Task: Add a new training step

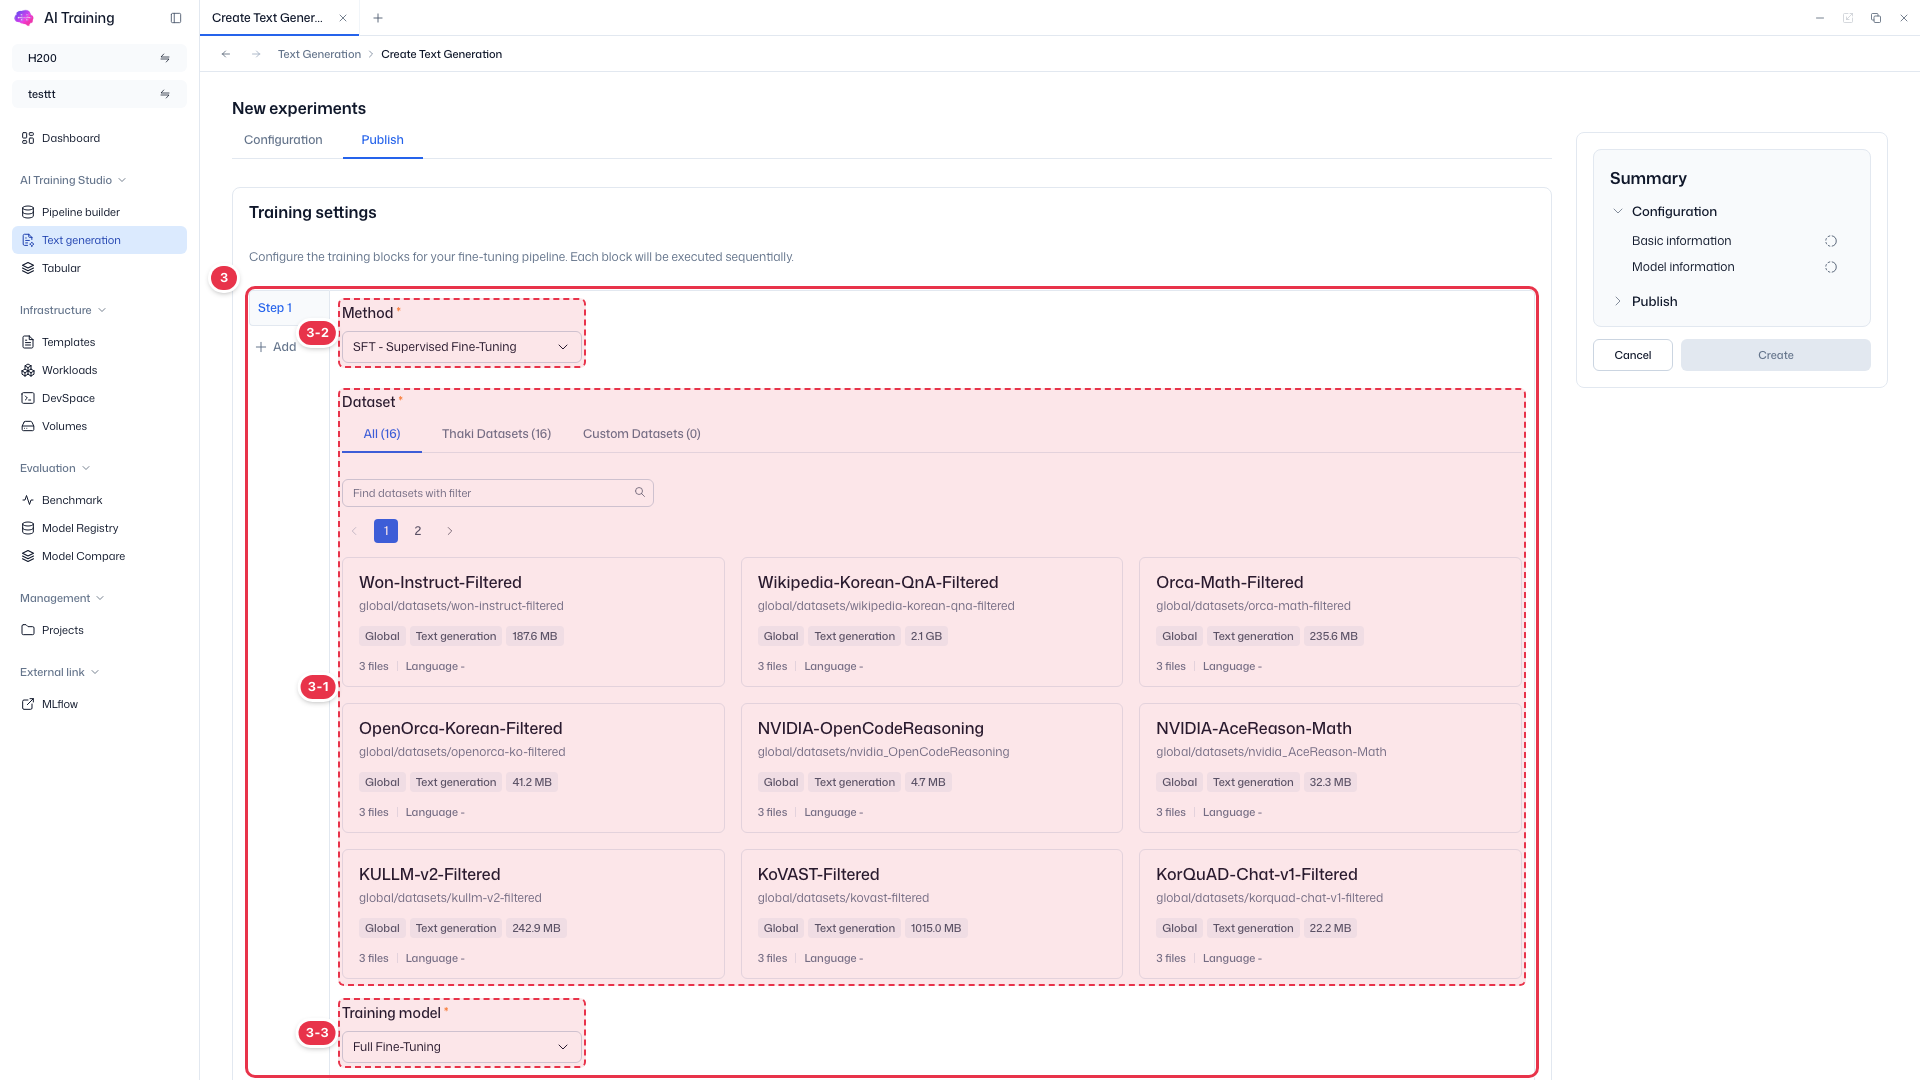Action: [276, 347]
